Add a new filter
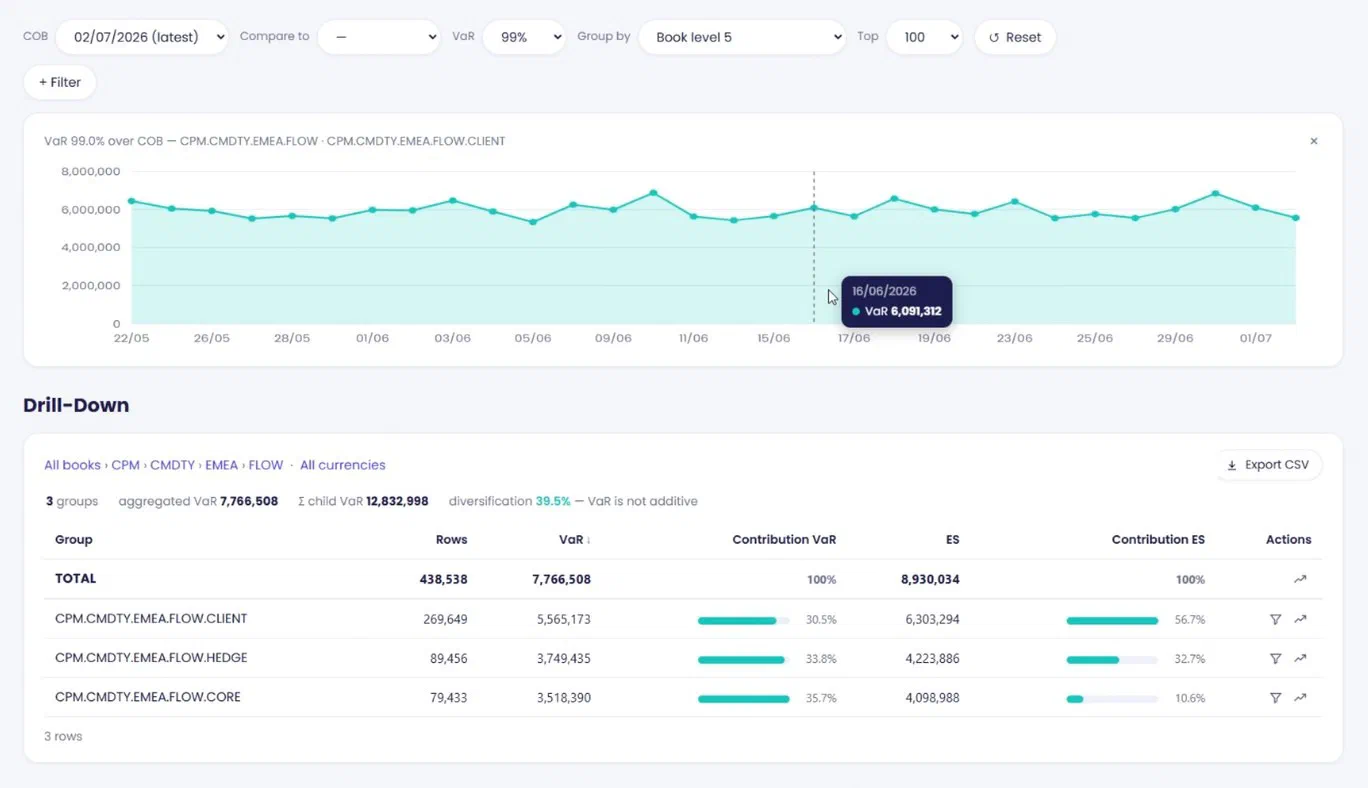The image size is (1368, 788). pyautogui.click(x=60, y=82)
